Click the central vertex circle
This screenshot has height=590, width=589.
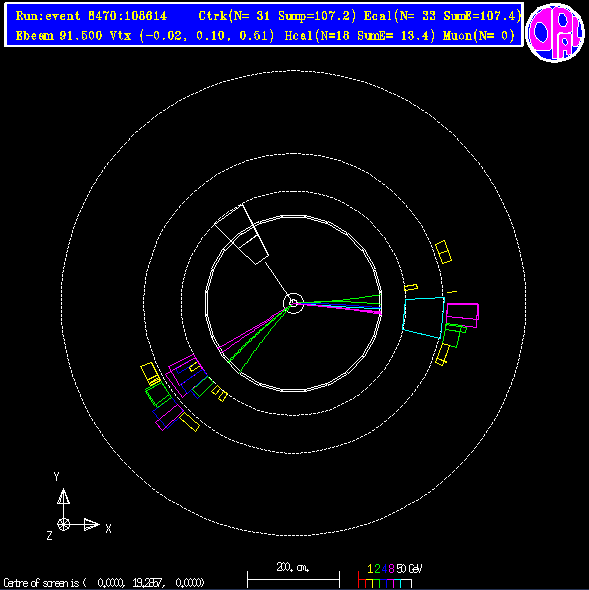point(293,303)
